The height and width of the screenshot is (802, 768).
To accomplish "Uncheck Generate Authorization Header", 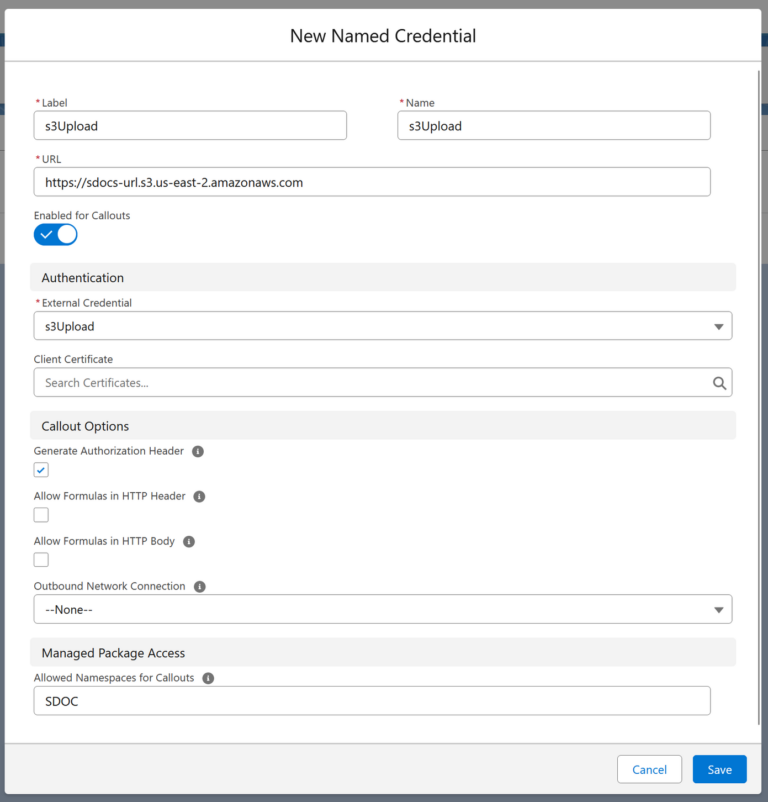I will (41, 469).
